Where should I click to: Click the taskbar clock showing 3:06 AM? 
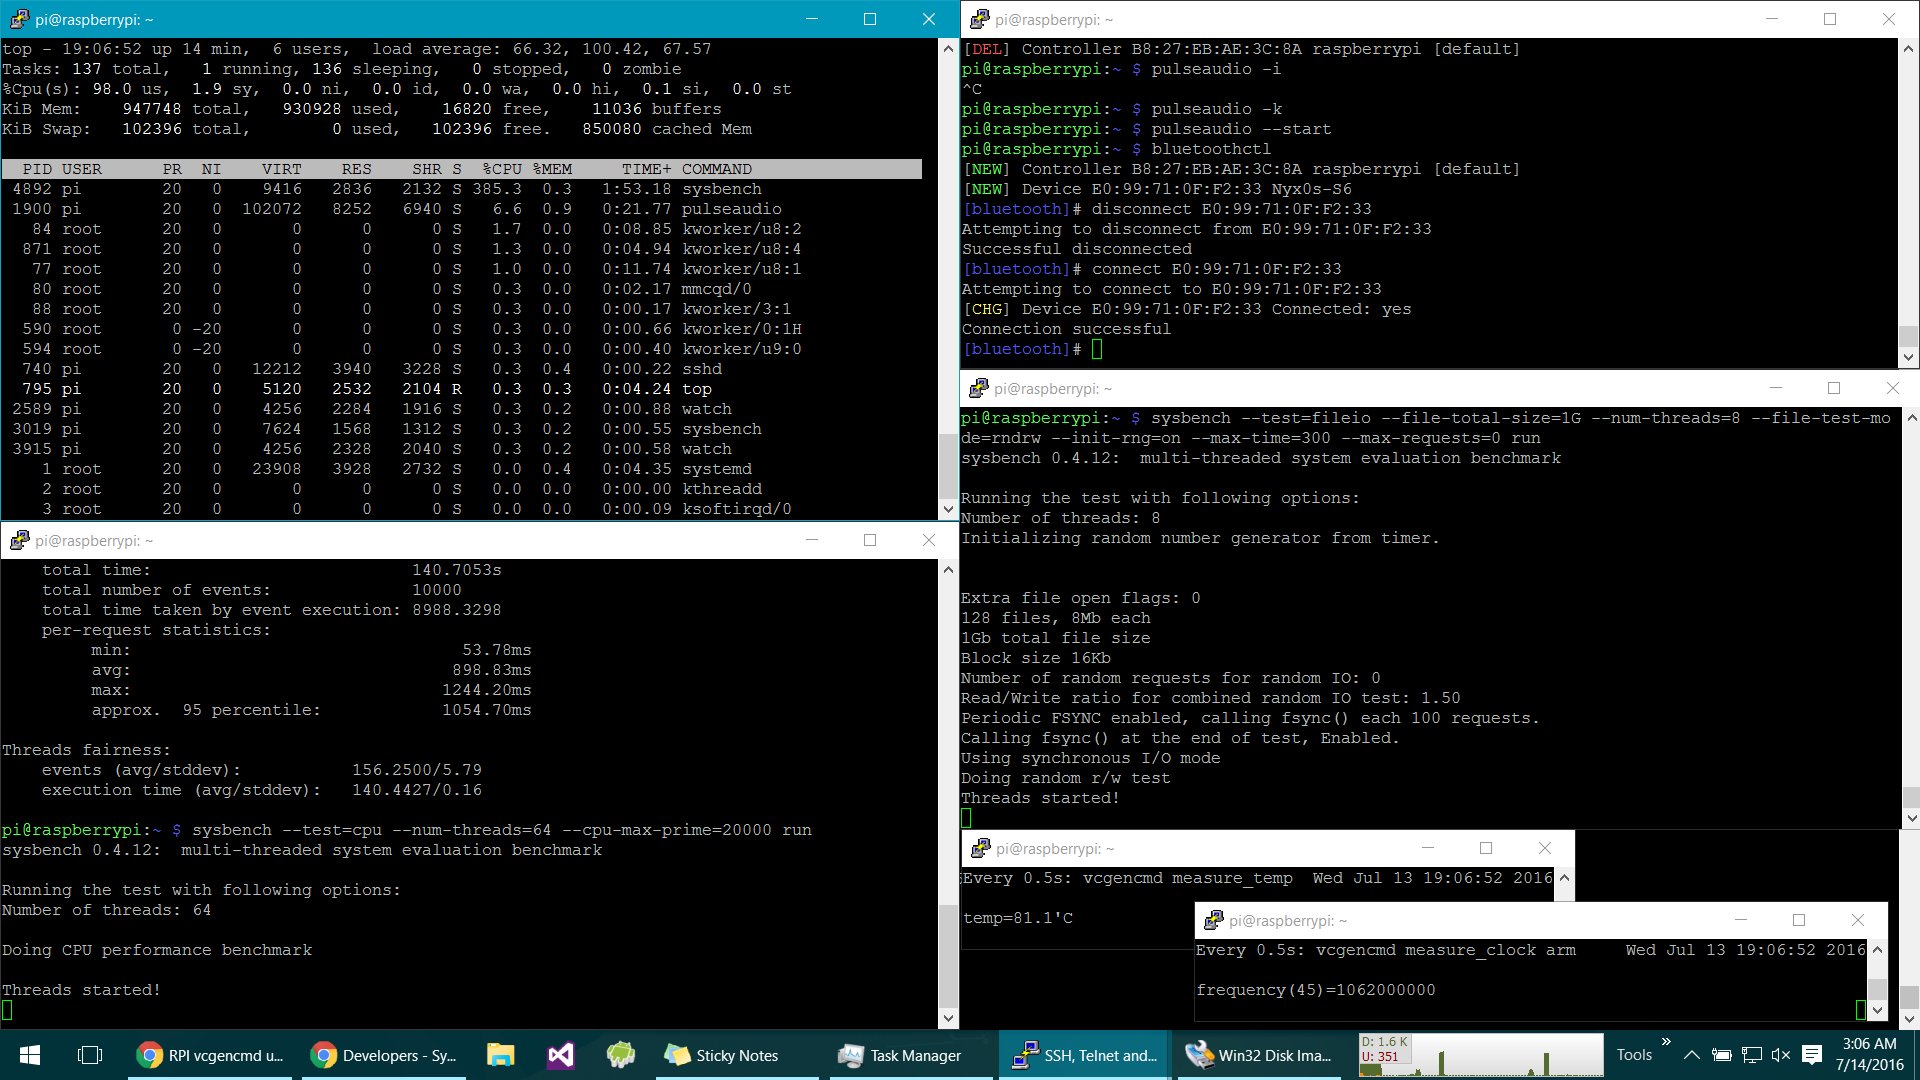[1868, 1055]
